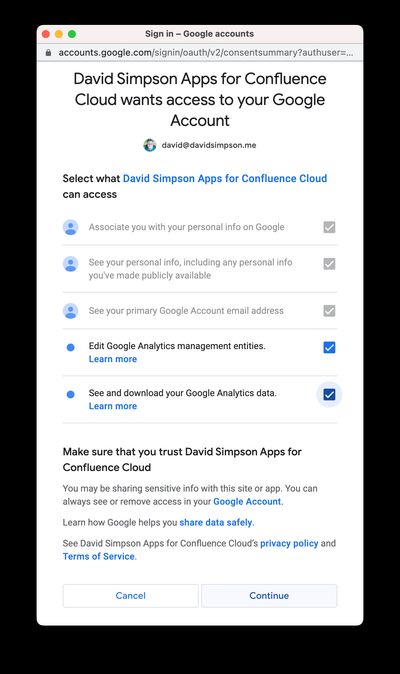This screenshot has height=674, width=400.
Task: Click the person icon beside primary email address
Action: 70,310
